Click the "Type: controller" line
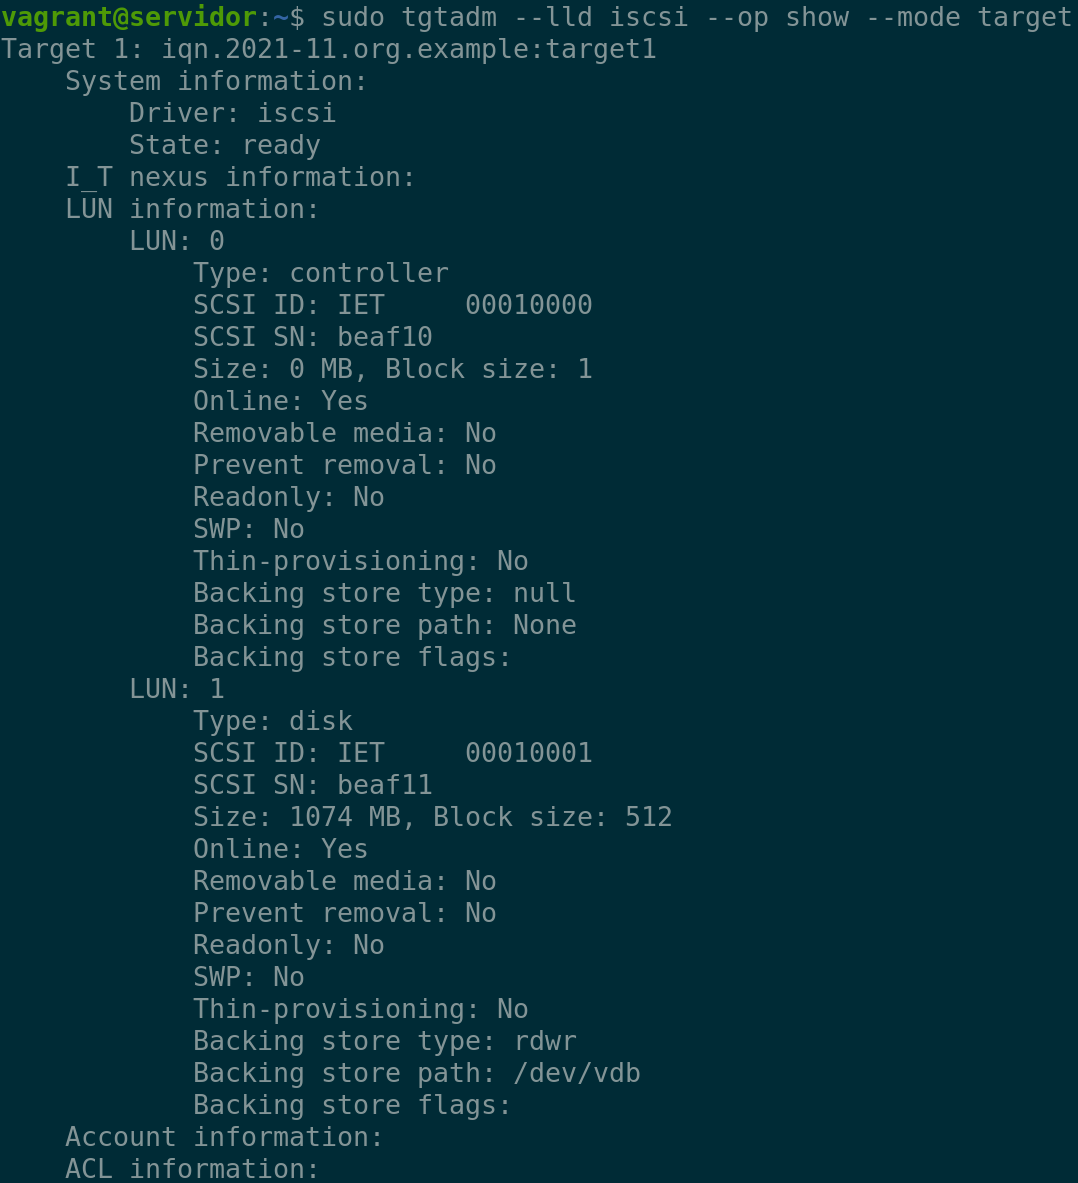This screenshot has height=1183, width=1078. [320, 273]
